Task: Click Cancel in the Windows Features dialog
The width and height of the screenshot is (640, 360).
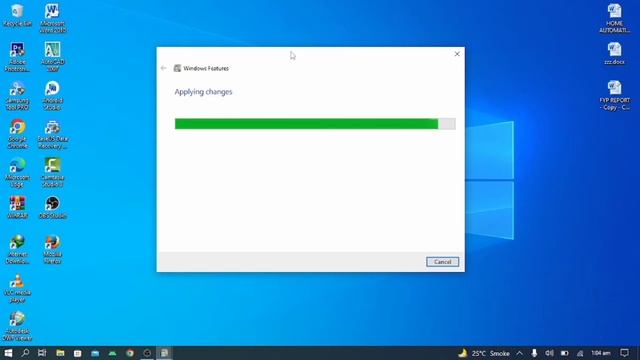Action: tap(442, 262)
